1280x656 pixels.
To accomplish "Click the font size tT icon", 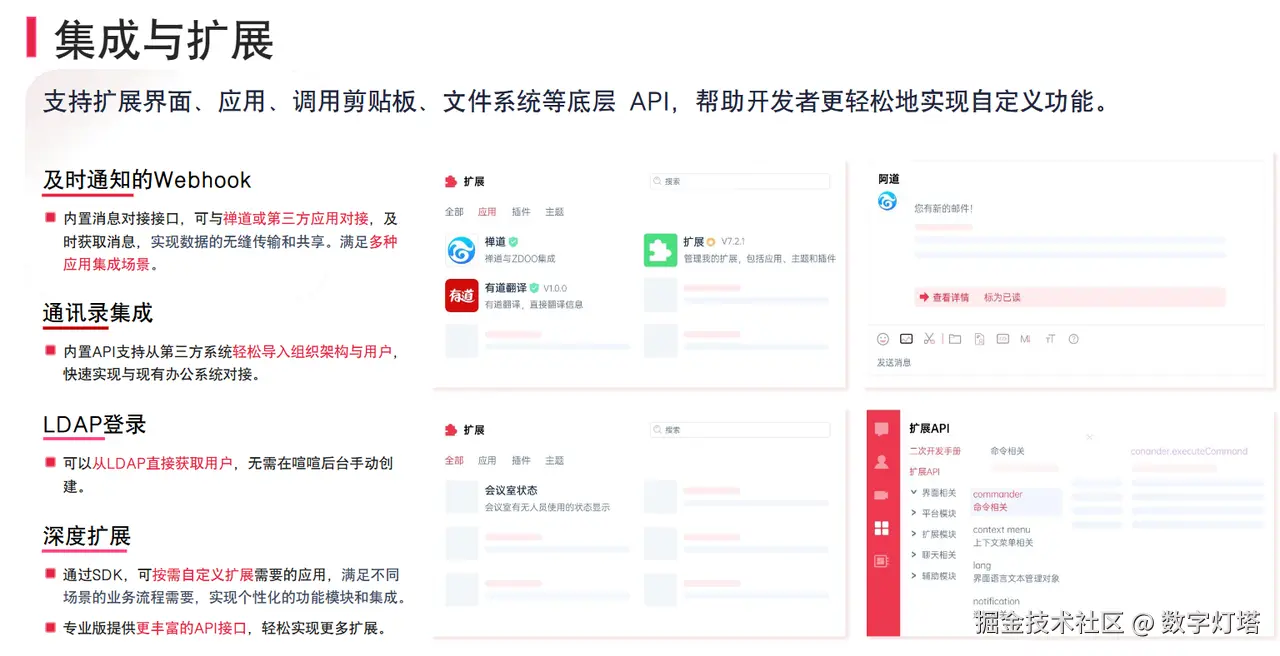I will pos(1050,339).
